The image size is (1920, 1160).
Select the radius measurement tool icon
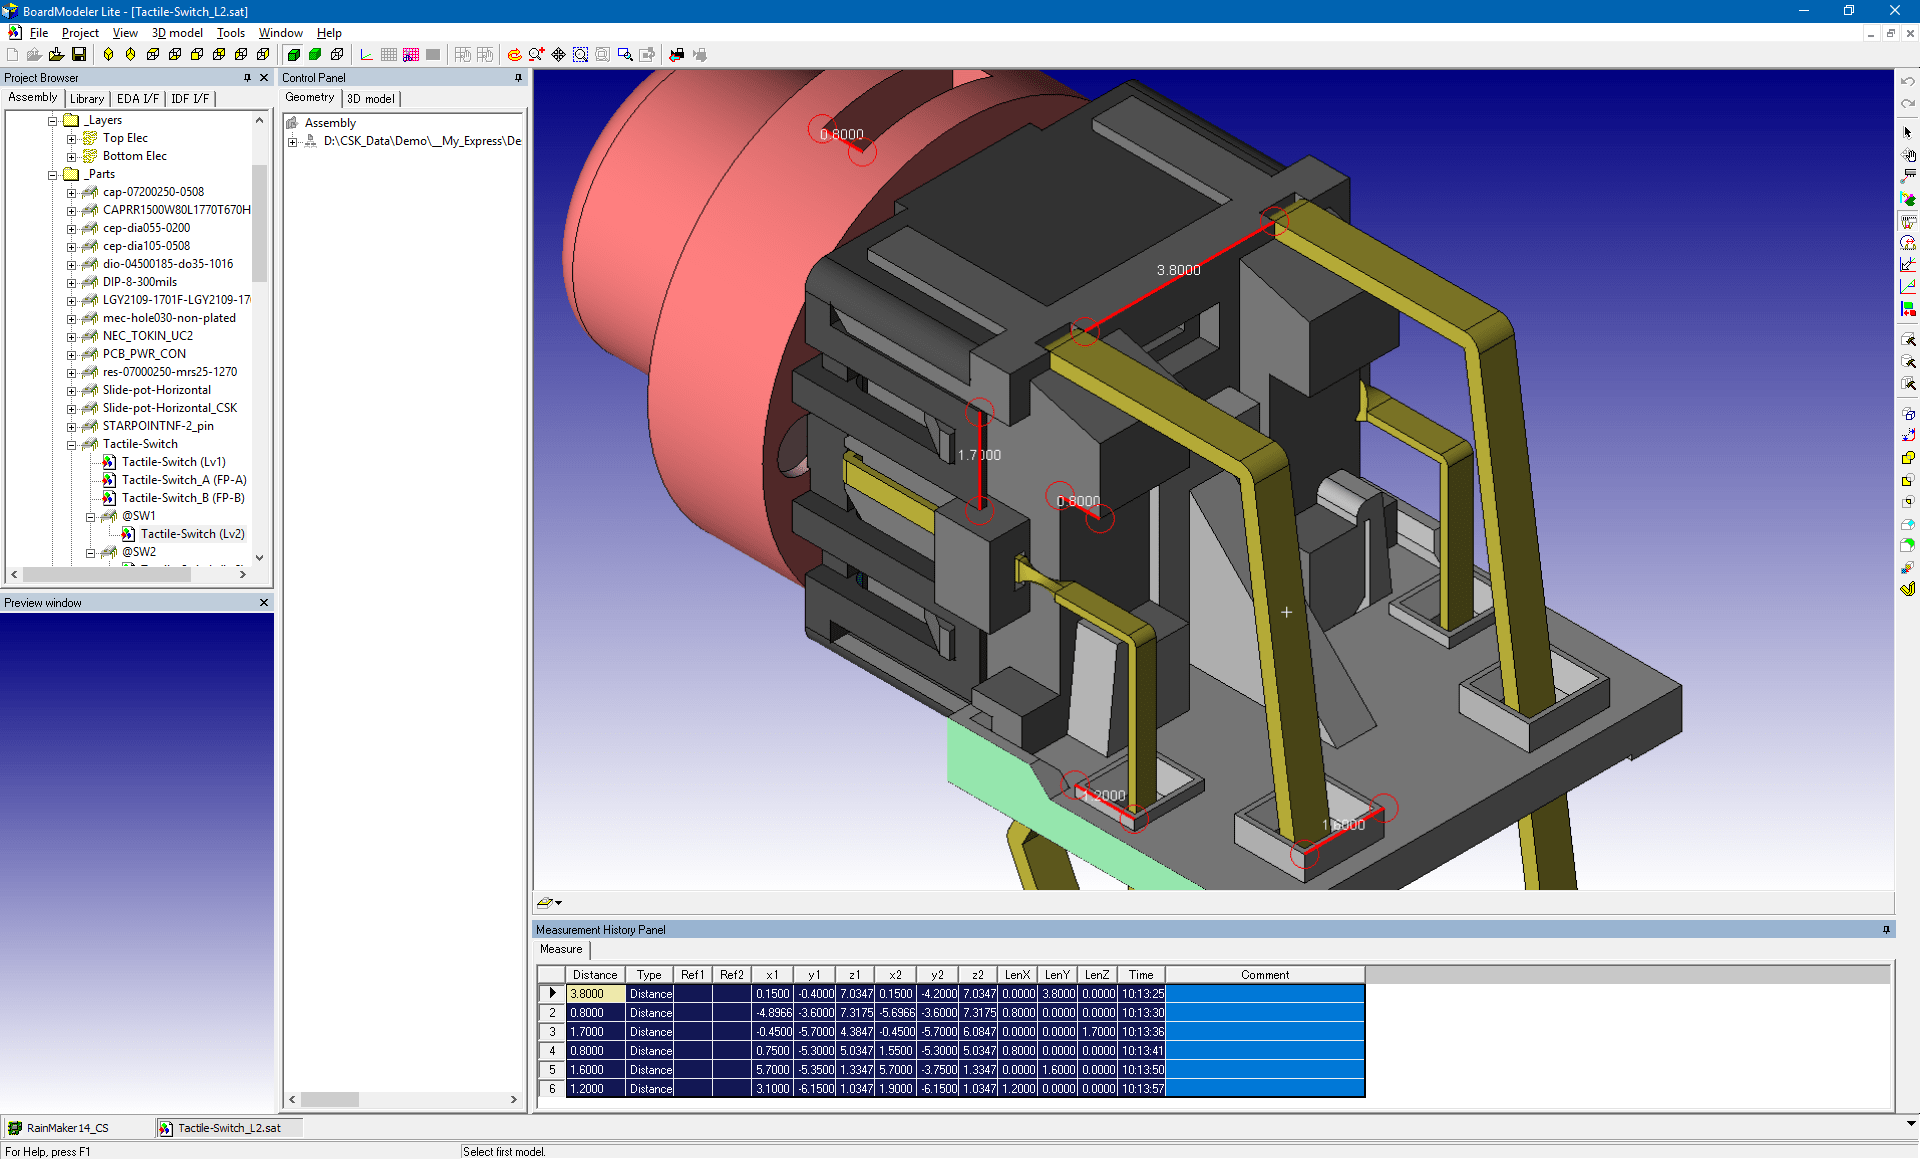pos(1908,243)
